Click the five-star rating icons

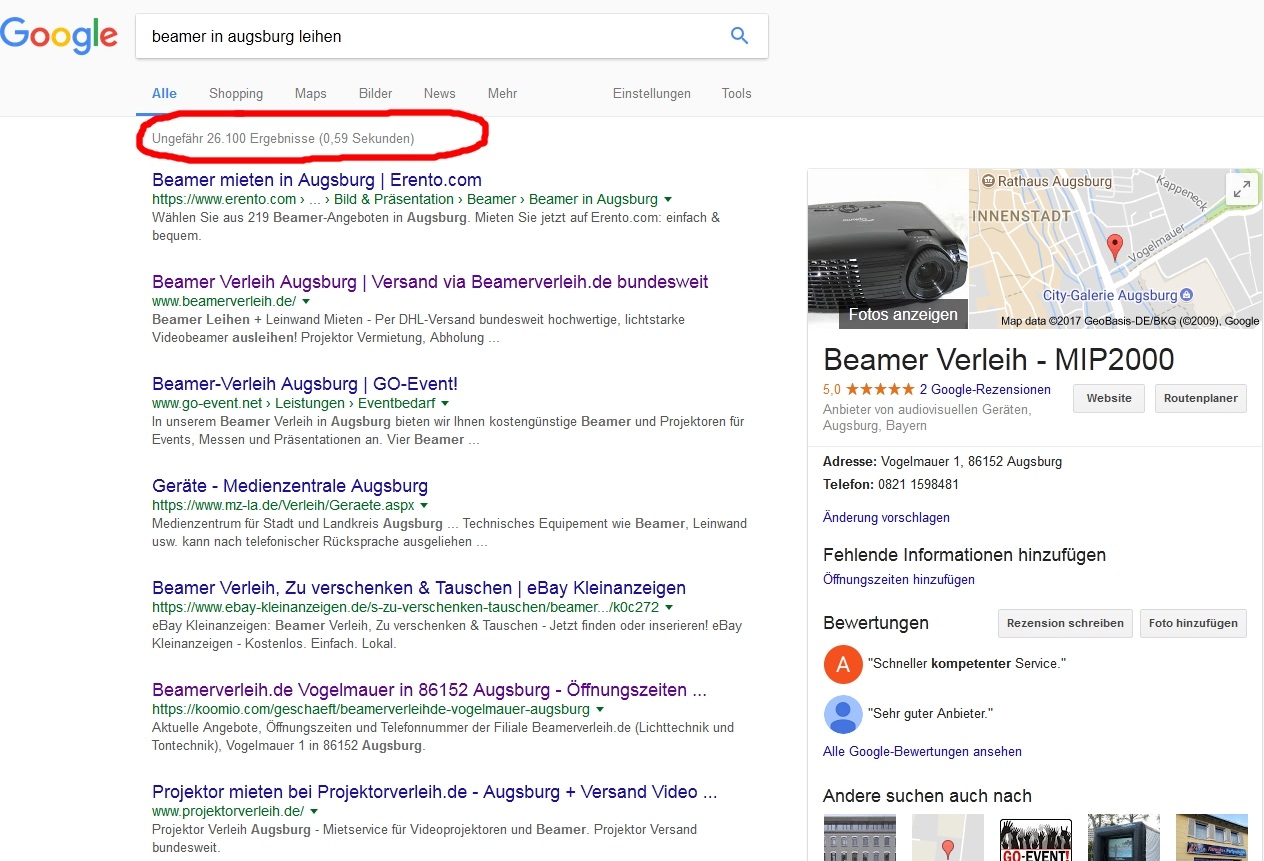tap(880, 390)
